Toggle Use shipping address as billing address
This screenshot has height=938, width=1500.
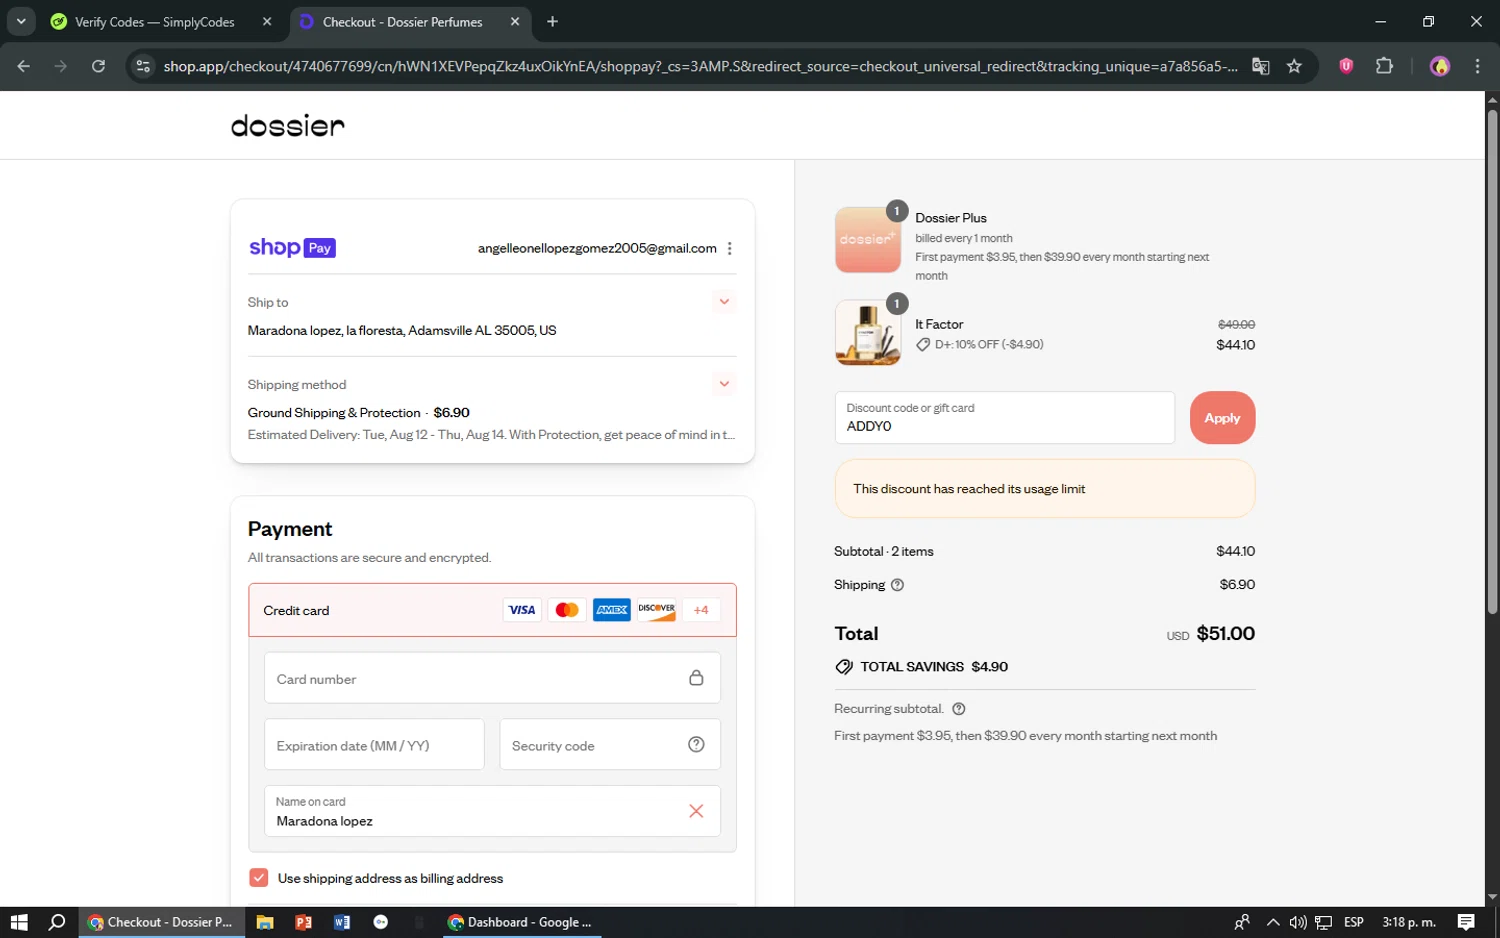click(259, 877)
